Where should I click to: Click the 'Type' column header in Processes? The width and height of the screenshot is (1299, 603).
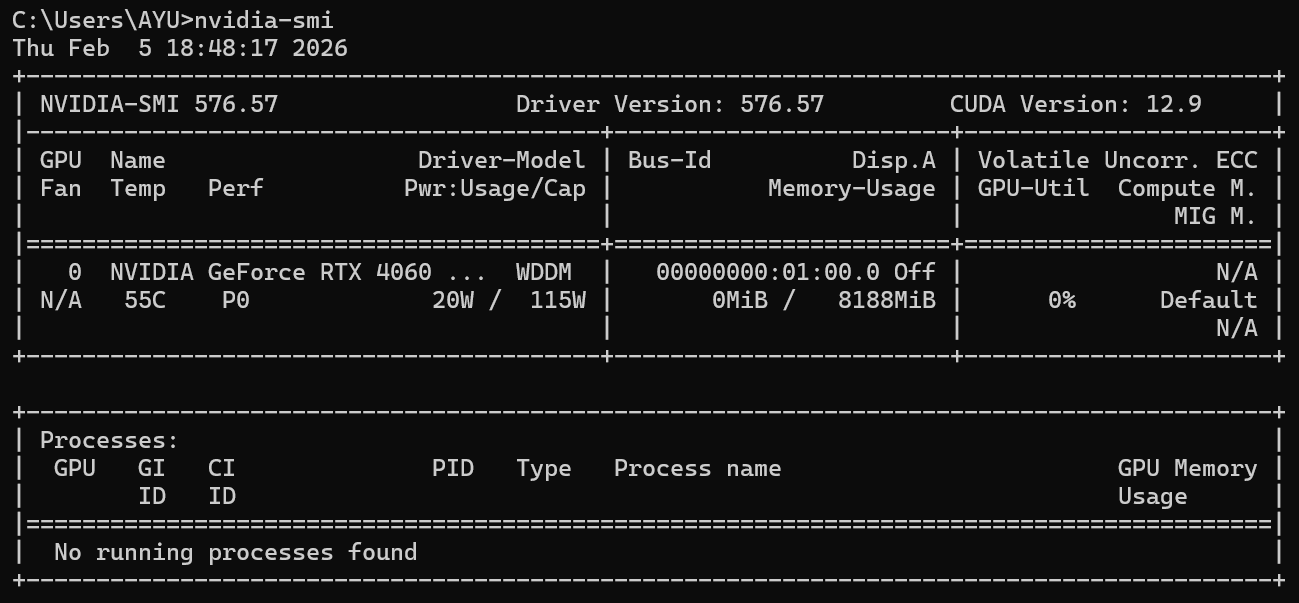tap(543, 468)
